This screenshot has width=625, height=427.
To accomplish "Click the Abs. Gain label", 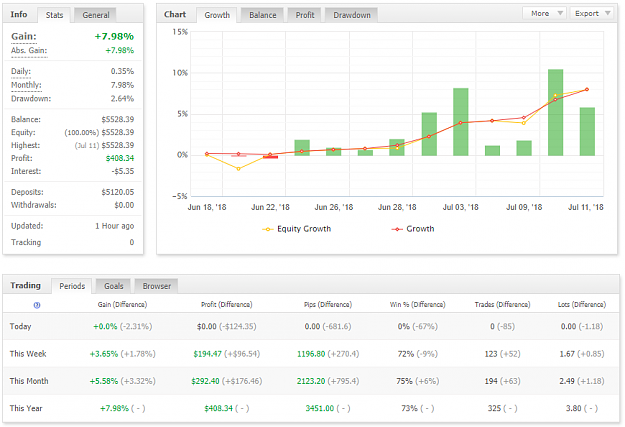I will click(29, 51).
